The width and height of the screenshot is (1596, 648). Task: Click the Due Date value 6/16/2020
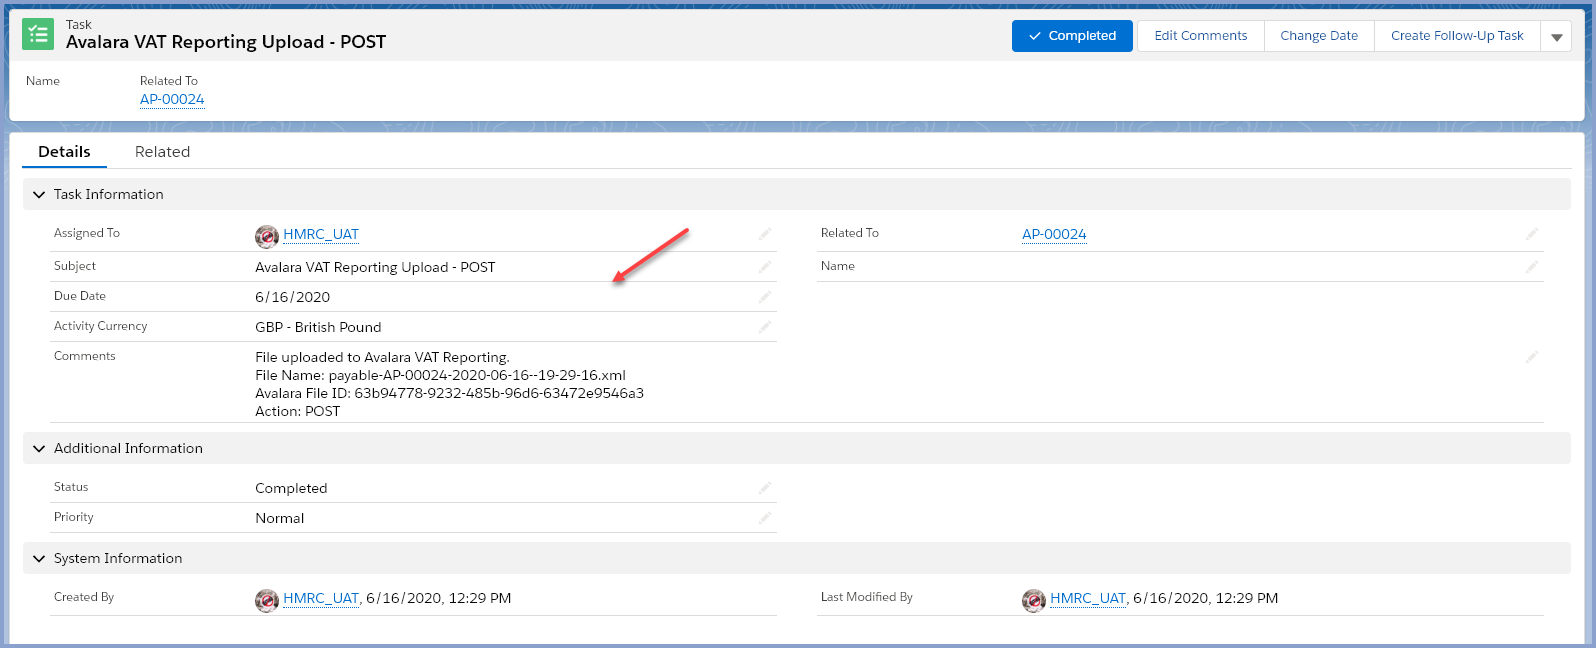click(292, 297)
